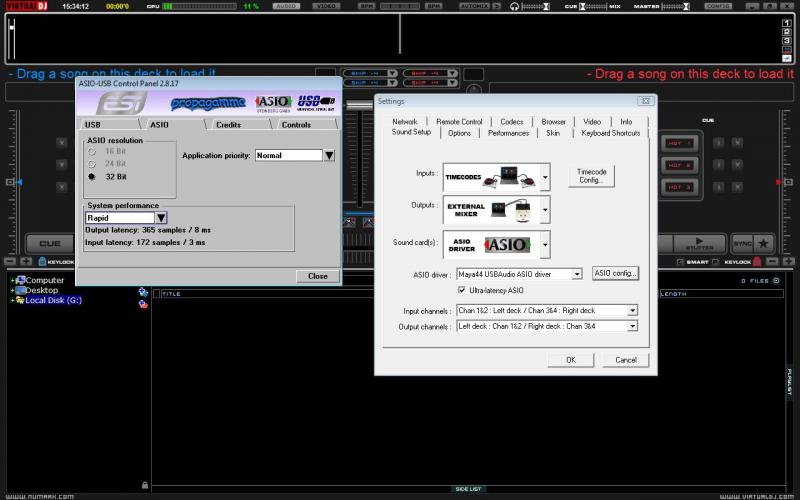Click the Timecode Config... button
The image size is (800, 500).
tap(591, 176)
